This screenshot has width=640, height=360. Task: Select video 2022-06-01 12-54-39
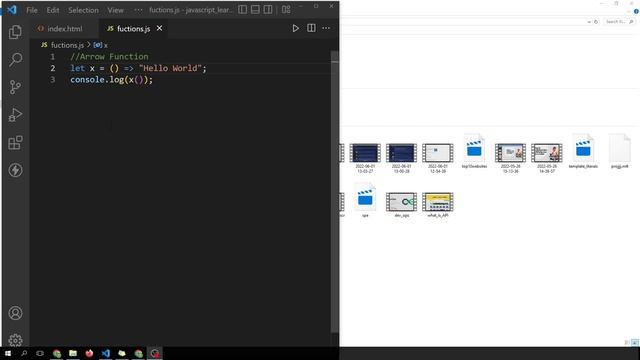438,158
